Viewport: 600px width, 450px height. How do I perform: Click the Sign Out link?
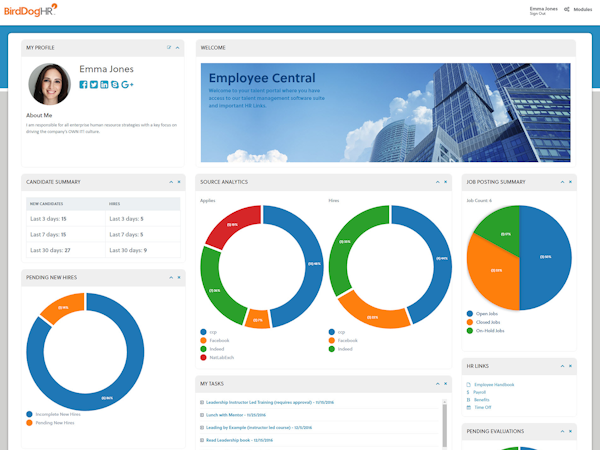coord(536,14)
